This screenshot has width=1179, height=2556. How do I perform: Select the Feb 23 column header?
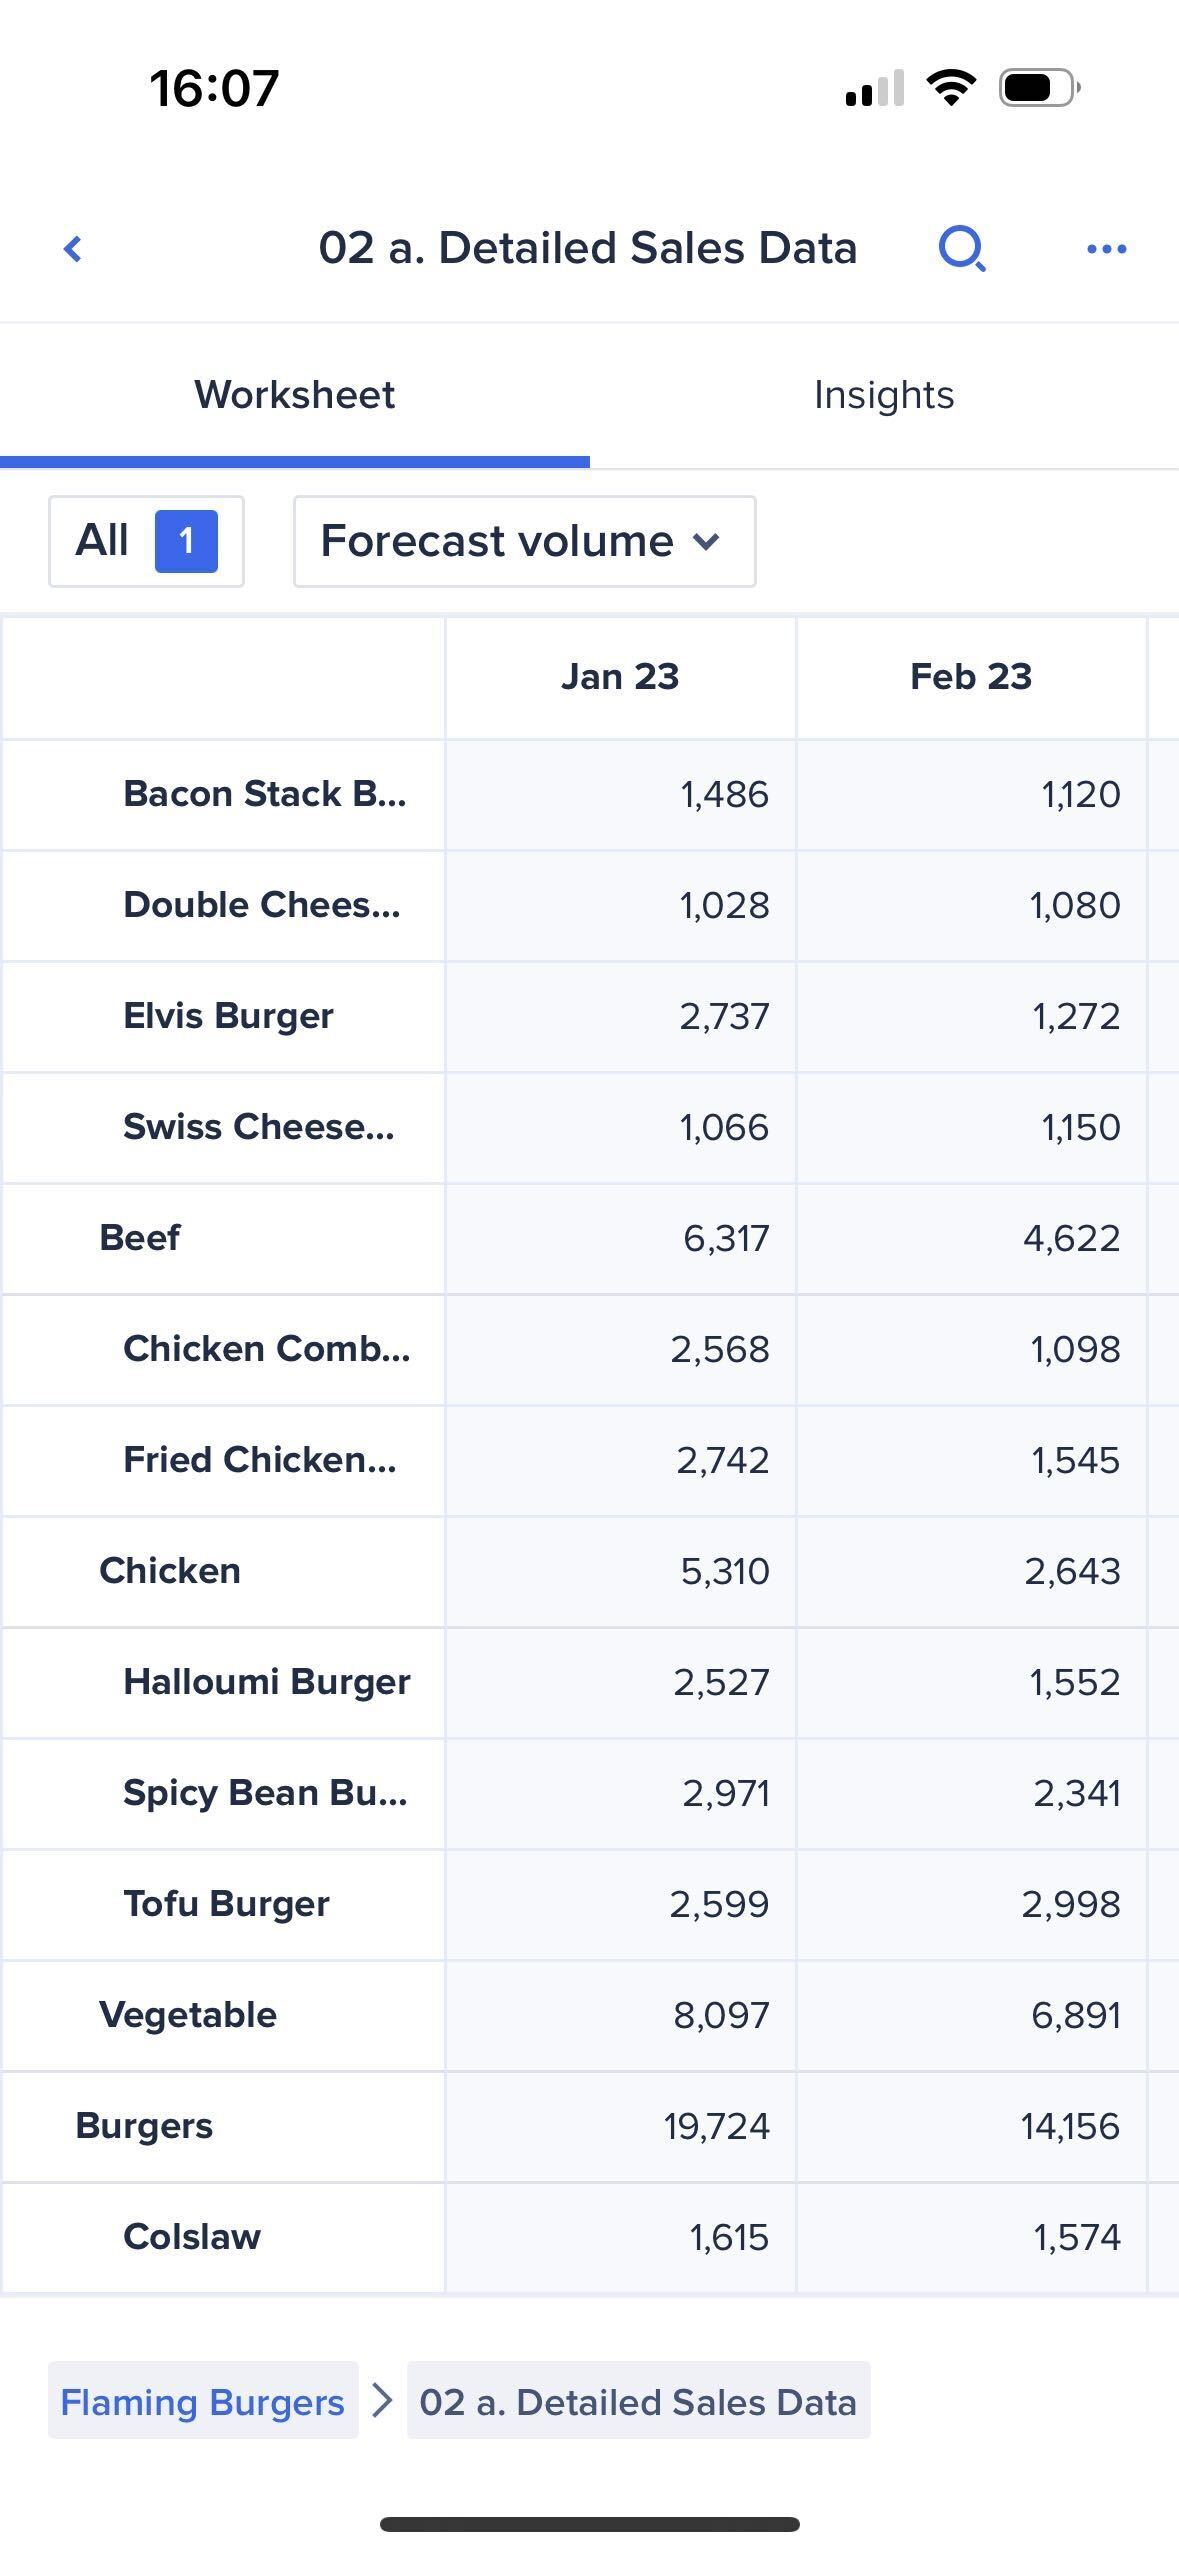(x=971, y=677)
